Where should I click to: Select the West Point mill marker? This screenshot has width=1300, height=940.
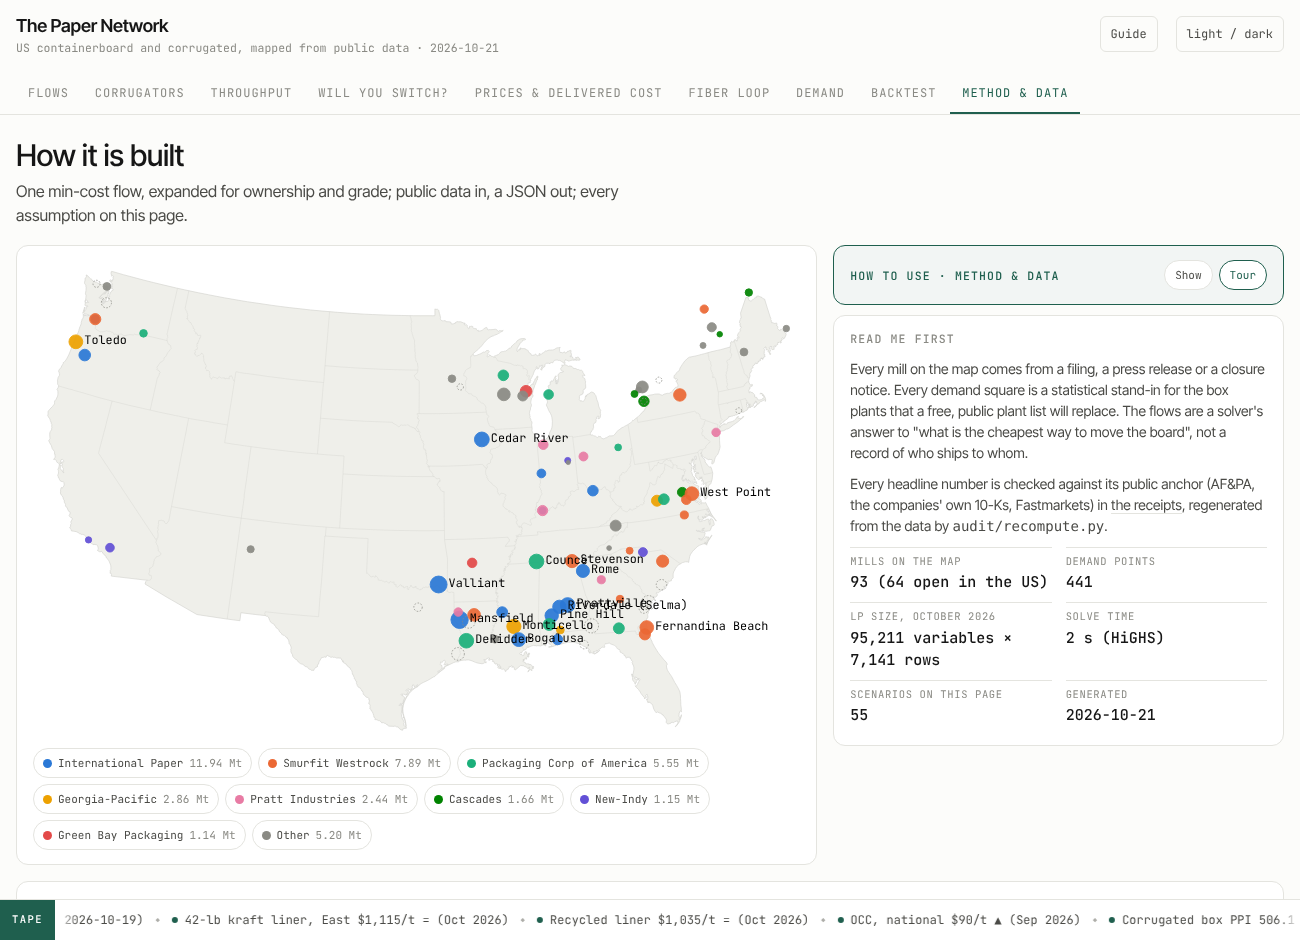691,494
